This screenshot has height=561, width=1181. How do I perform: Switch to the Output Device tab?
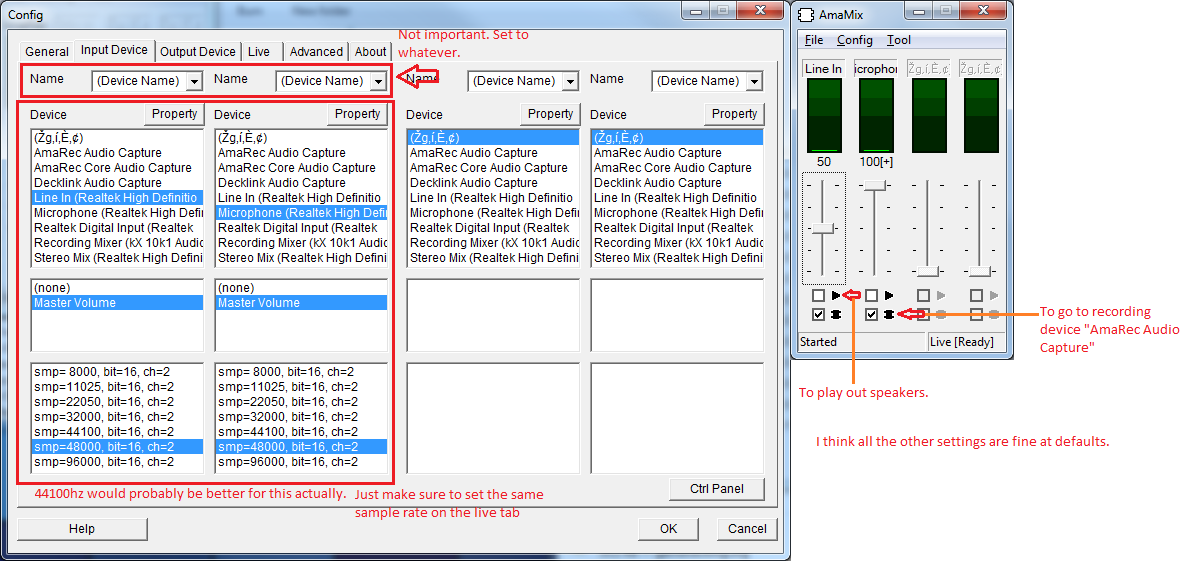pos(198,52)
